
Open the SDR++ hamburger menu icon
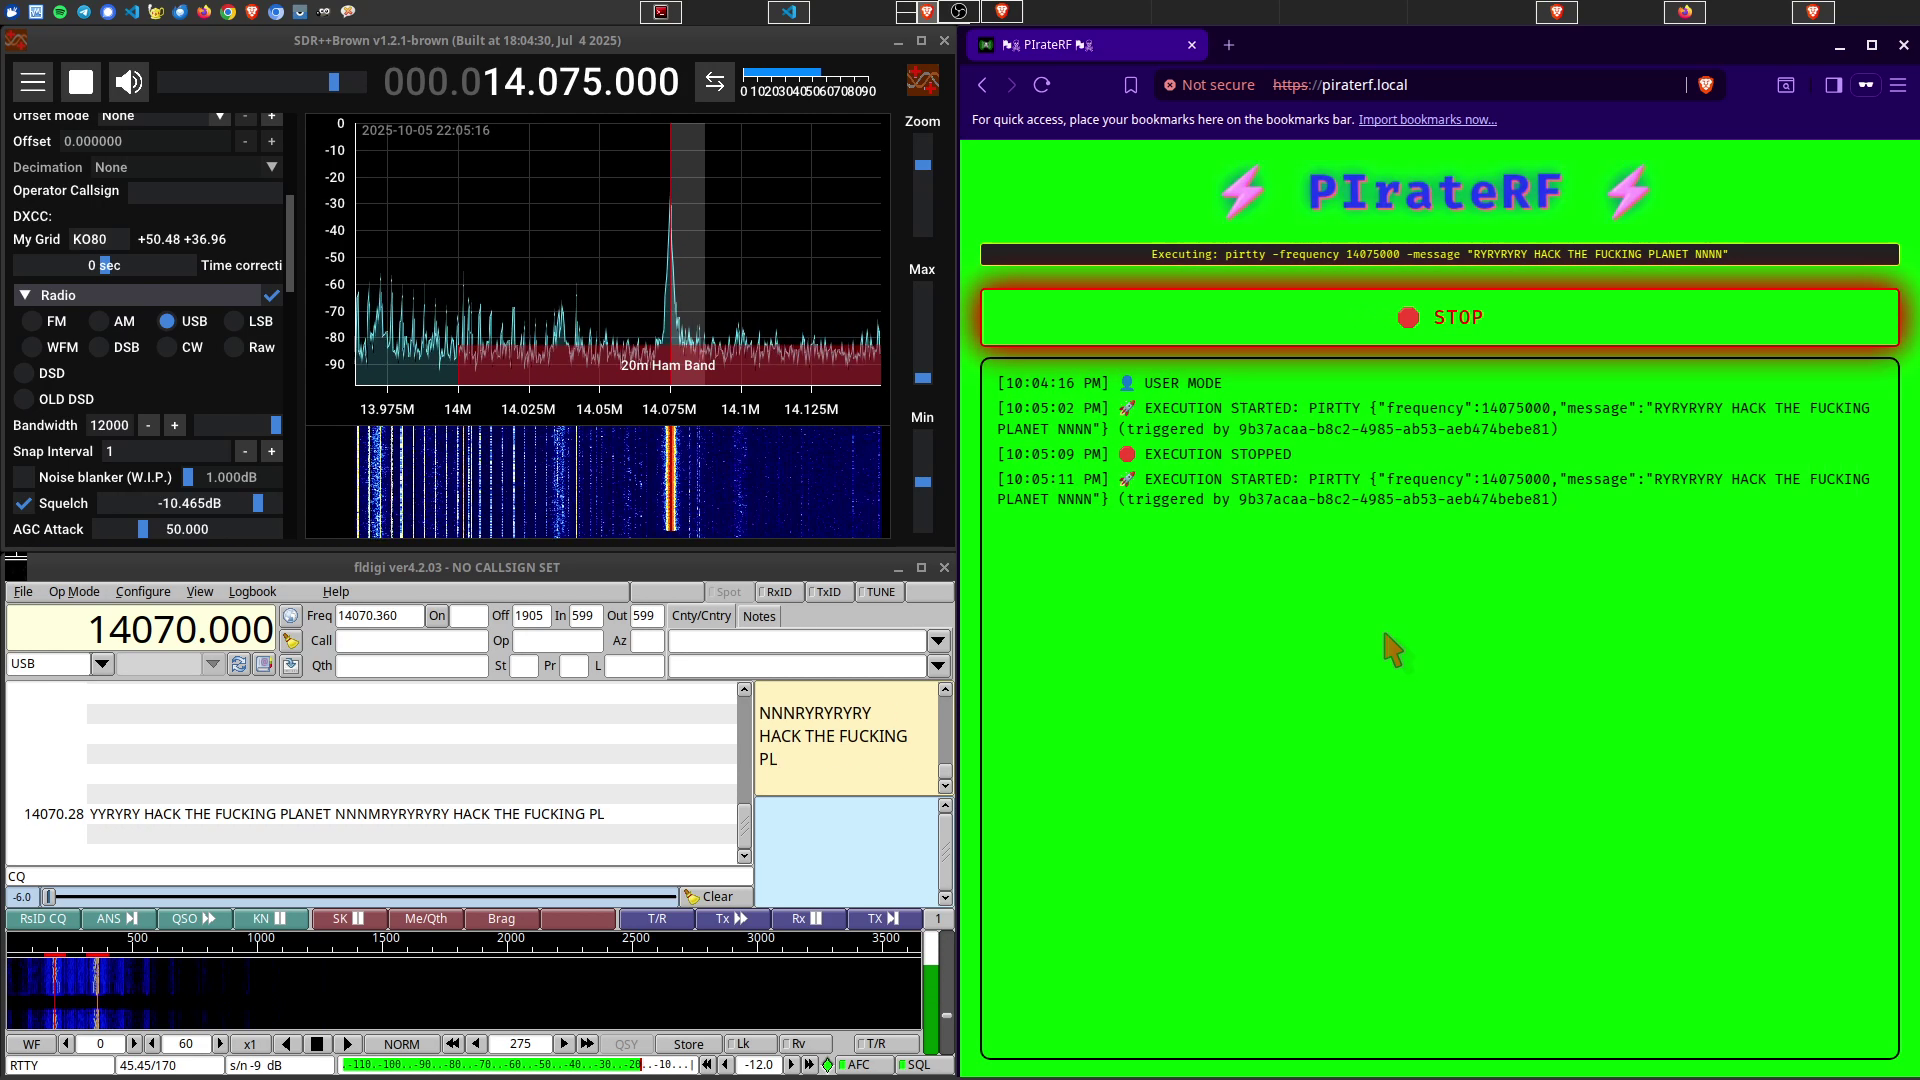33,82
